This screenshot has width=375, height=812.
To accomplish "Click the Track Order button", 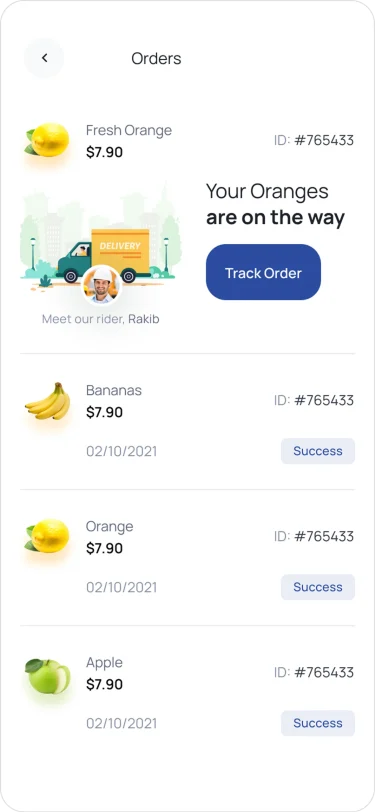I will 263,272.
